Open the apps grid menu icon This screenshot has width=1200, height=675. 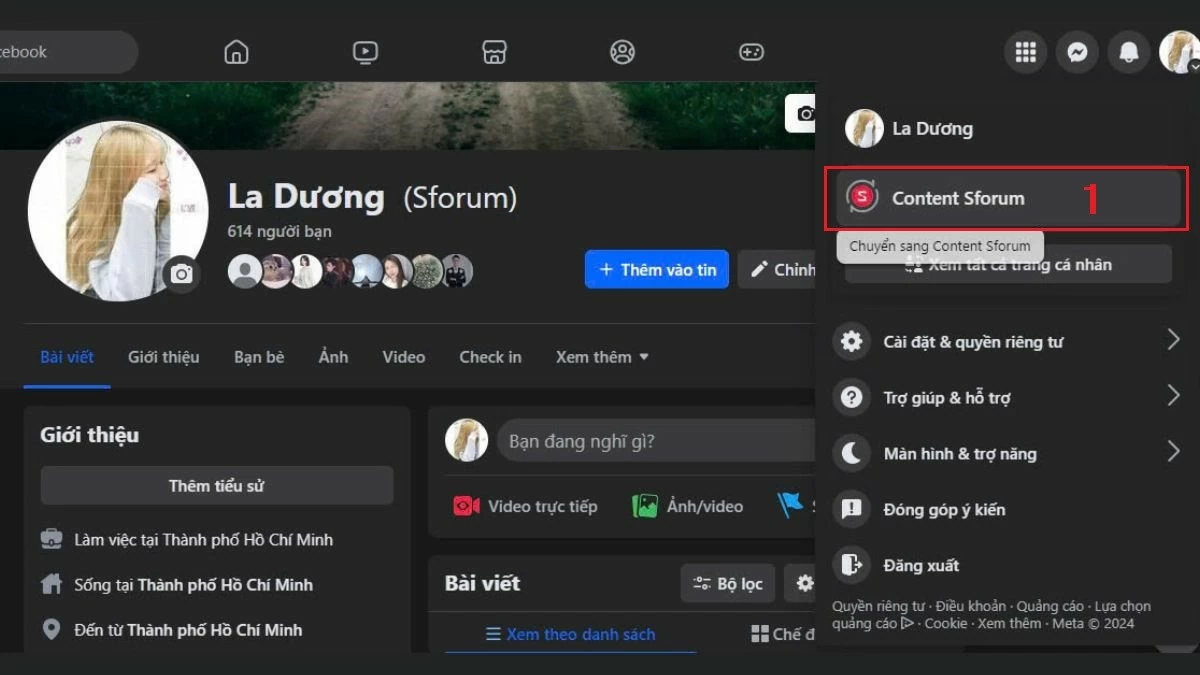tap(1025, 52)
